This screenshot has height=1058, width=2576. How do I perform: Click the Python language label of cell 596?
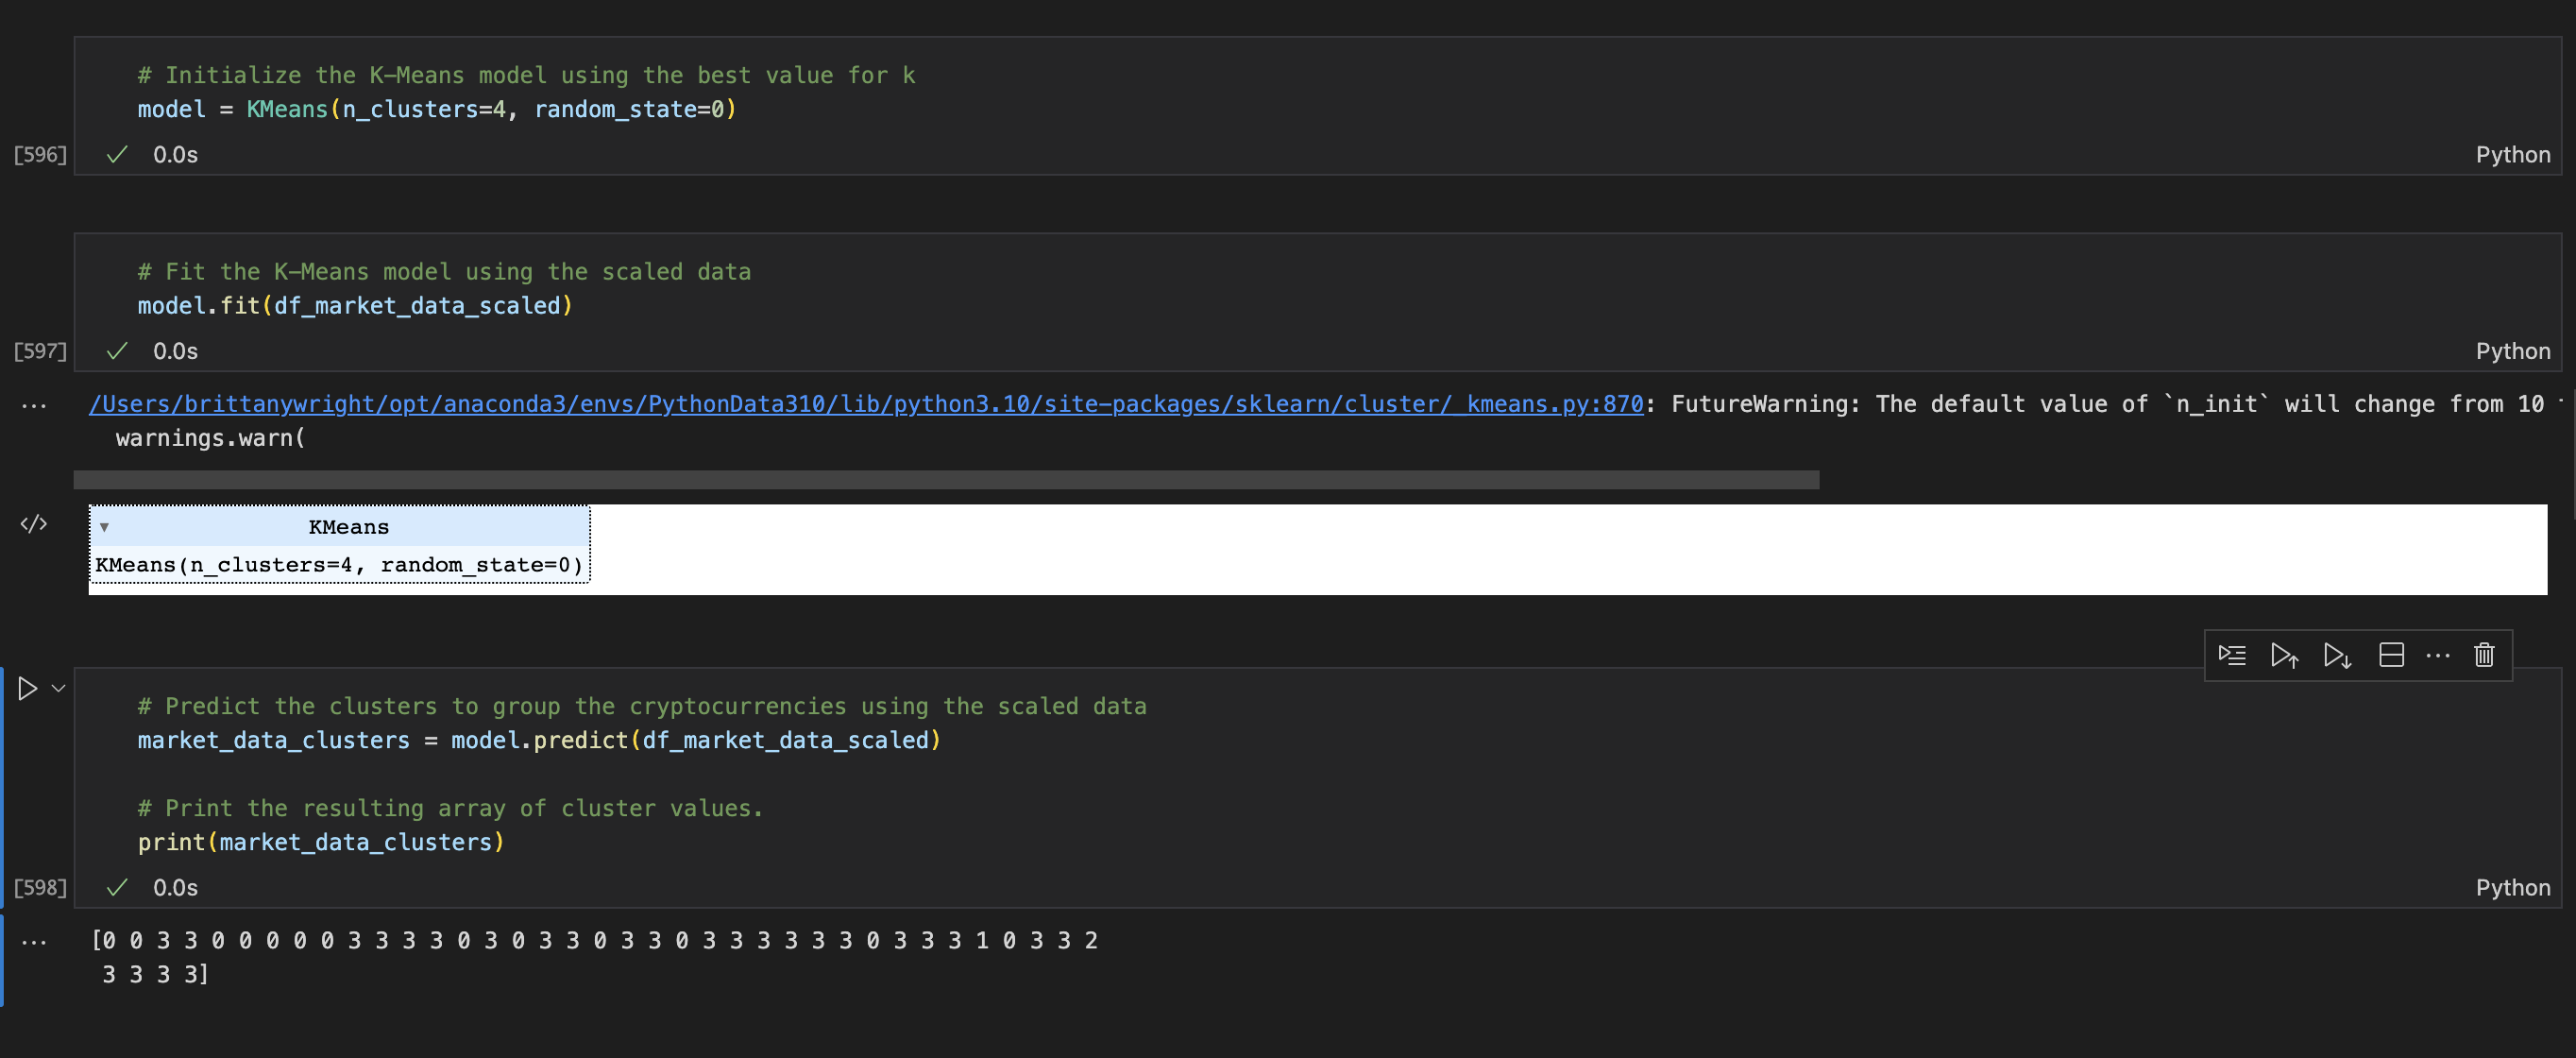coord(2513,154)
